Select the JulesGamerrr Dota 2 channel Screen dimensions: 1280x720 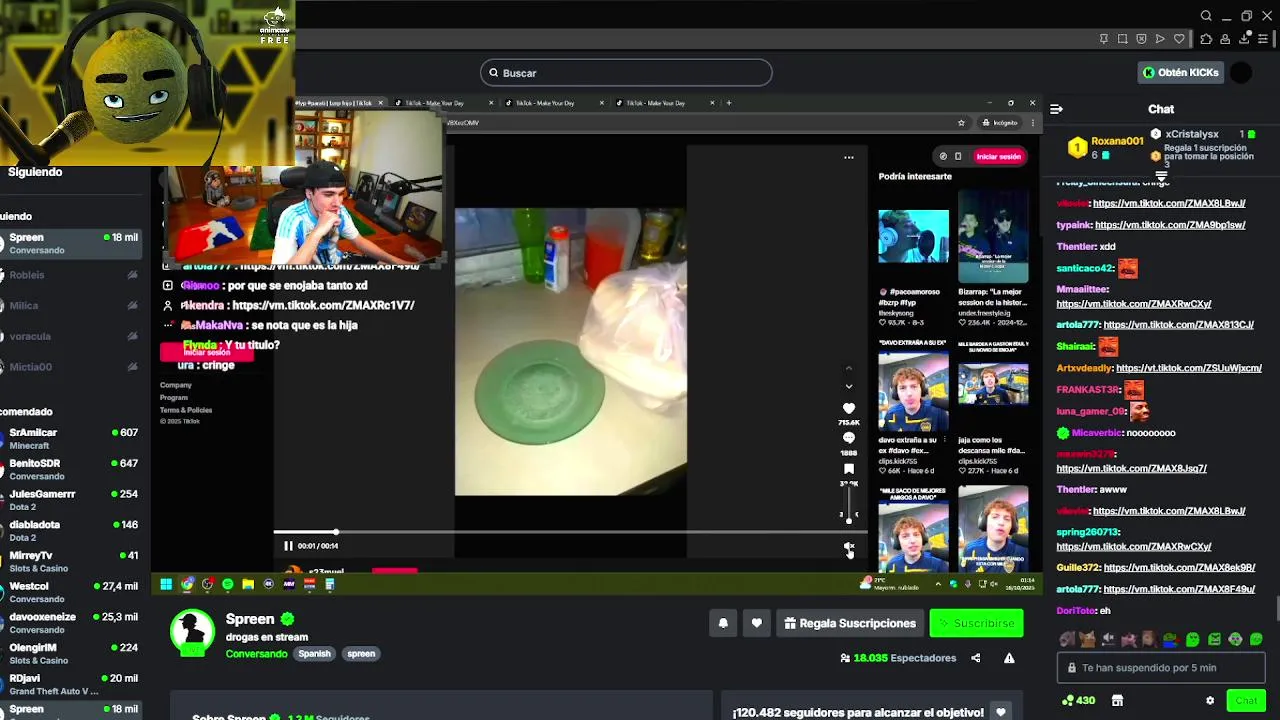[70, 500]
